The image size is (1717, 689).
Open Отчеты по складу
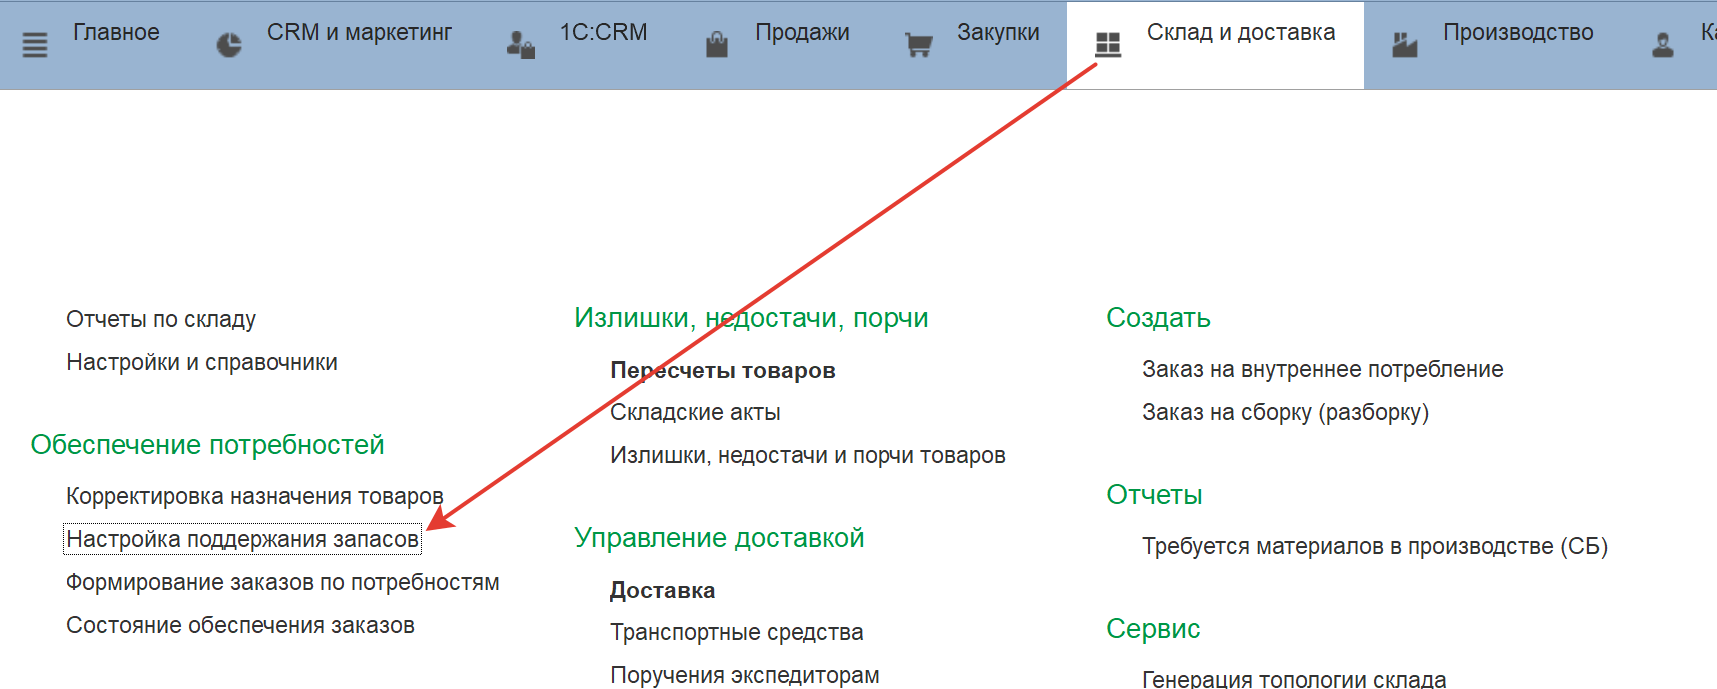161,320
